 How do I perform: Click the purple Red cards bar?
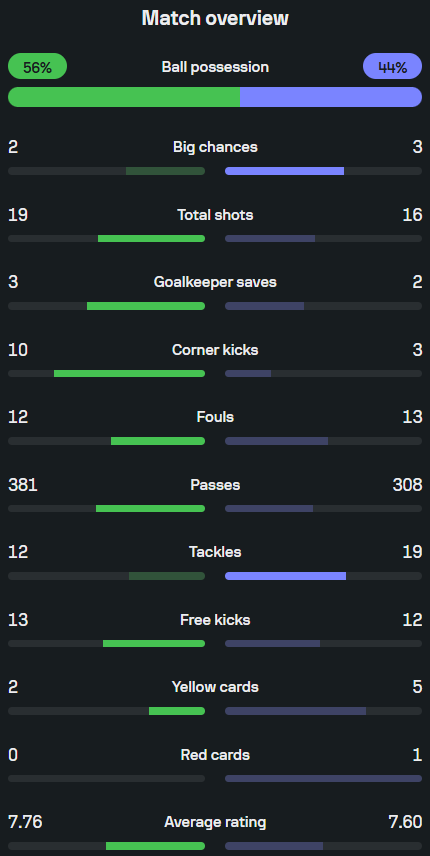[324, 778]
